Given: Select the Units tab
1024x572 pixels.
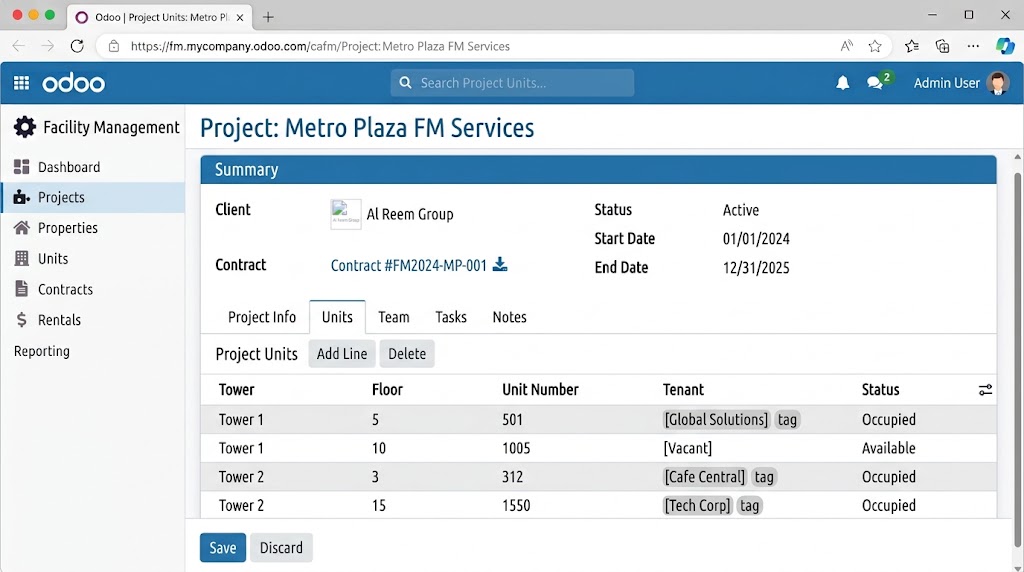Looking at the screenshot, I should point(337,317).
